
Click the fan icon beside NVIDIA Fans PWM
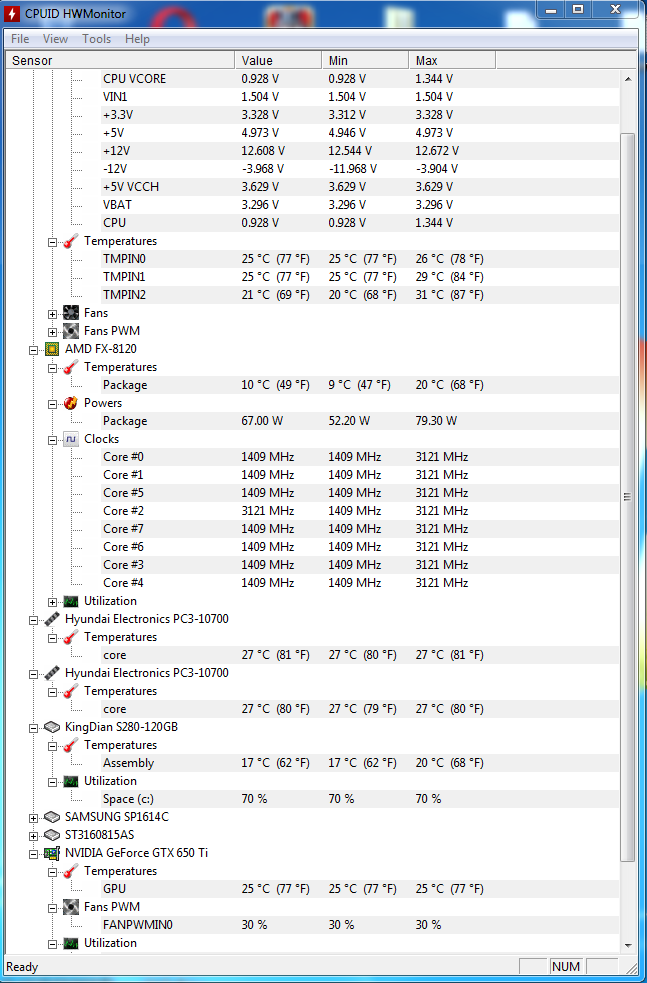point(71,907)
